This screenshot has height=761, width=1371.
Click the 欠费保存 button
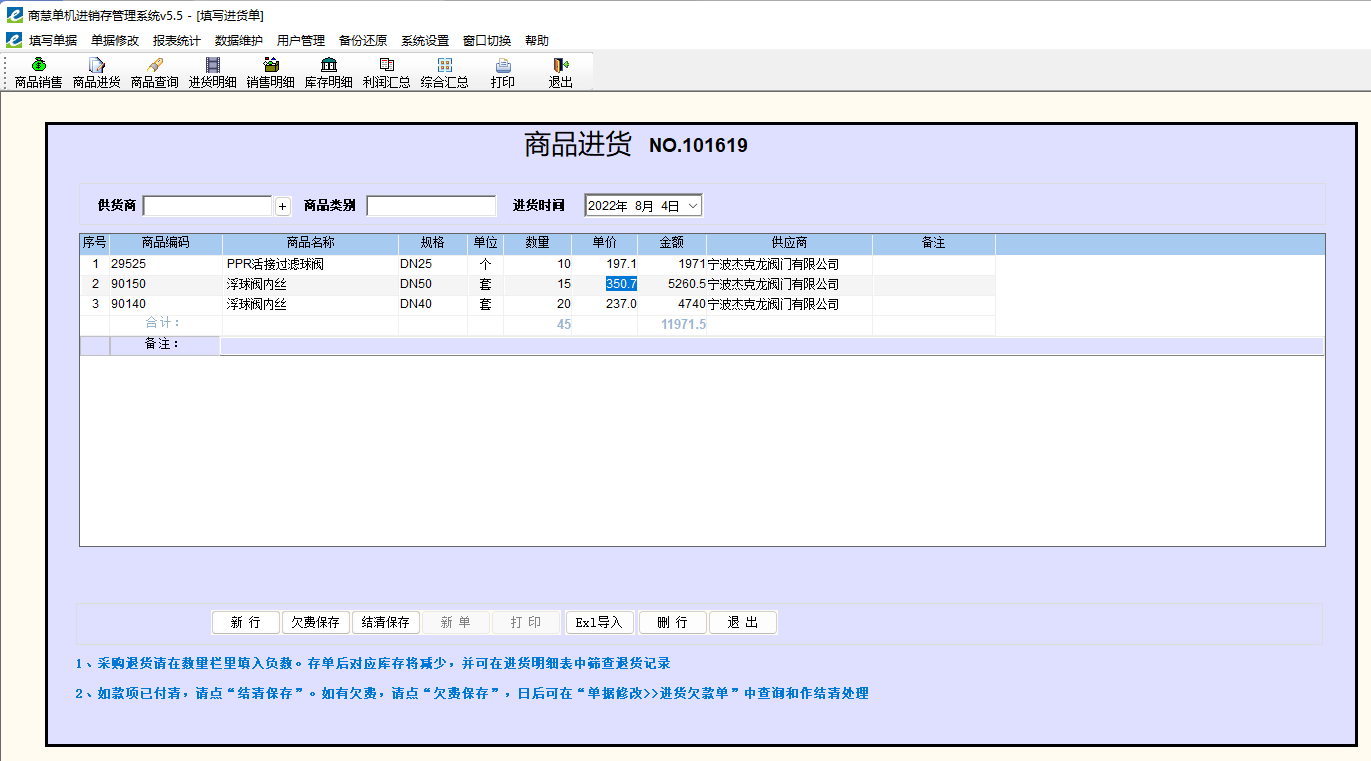coord(316,622)
